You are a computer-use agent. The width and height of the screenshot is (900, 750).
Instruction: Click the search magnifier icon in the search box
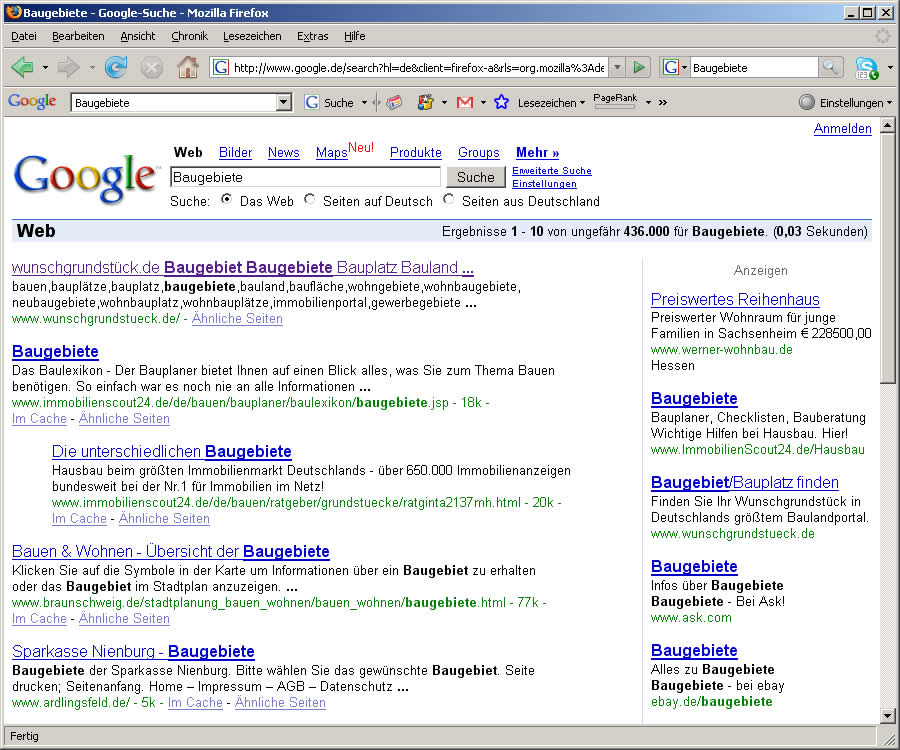(830, 68)
